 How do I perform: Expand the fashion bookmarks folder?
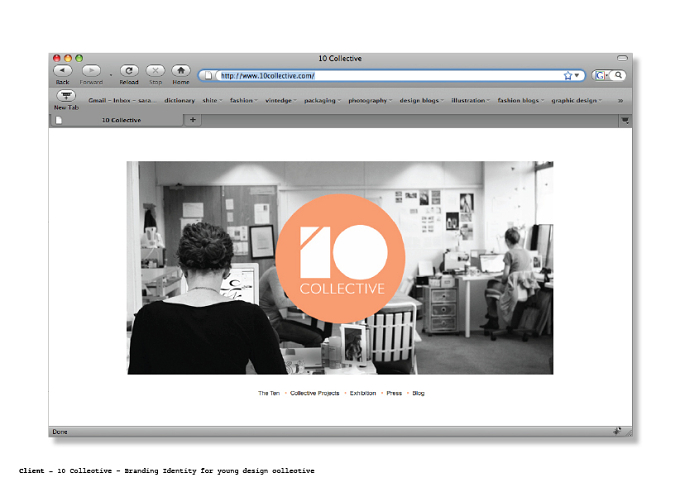244,100
